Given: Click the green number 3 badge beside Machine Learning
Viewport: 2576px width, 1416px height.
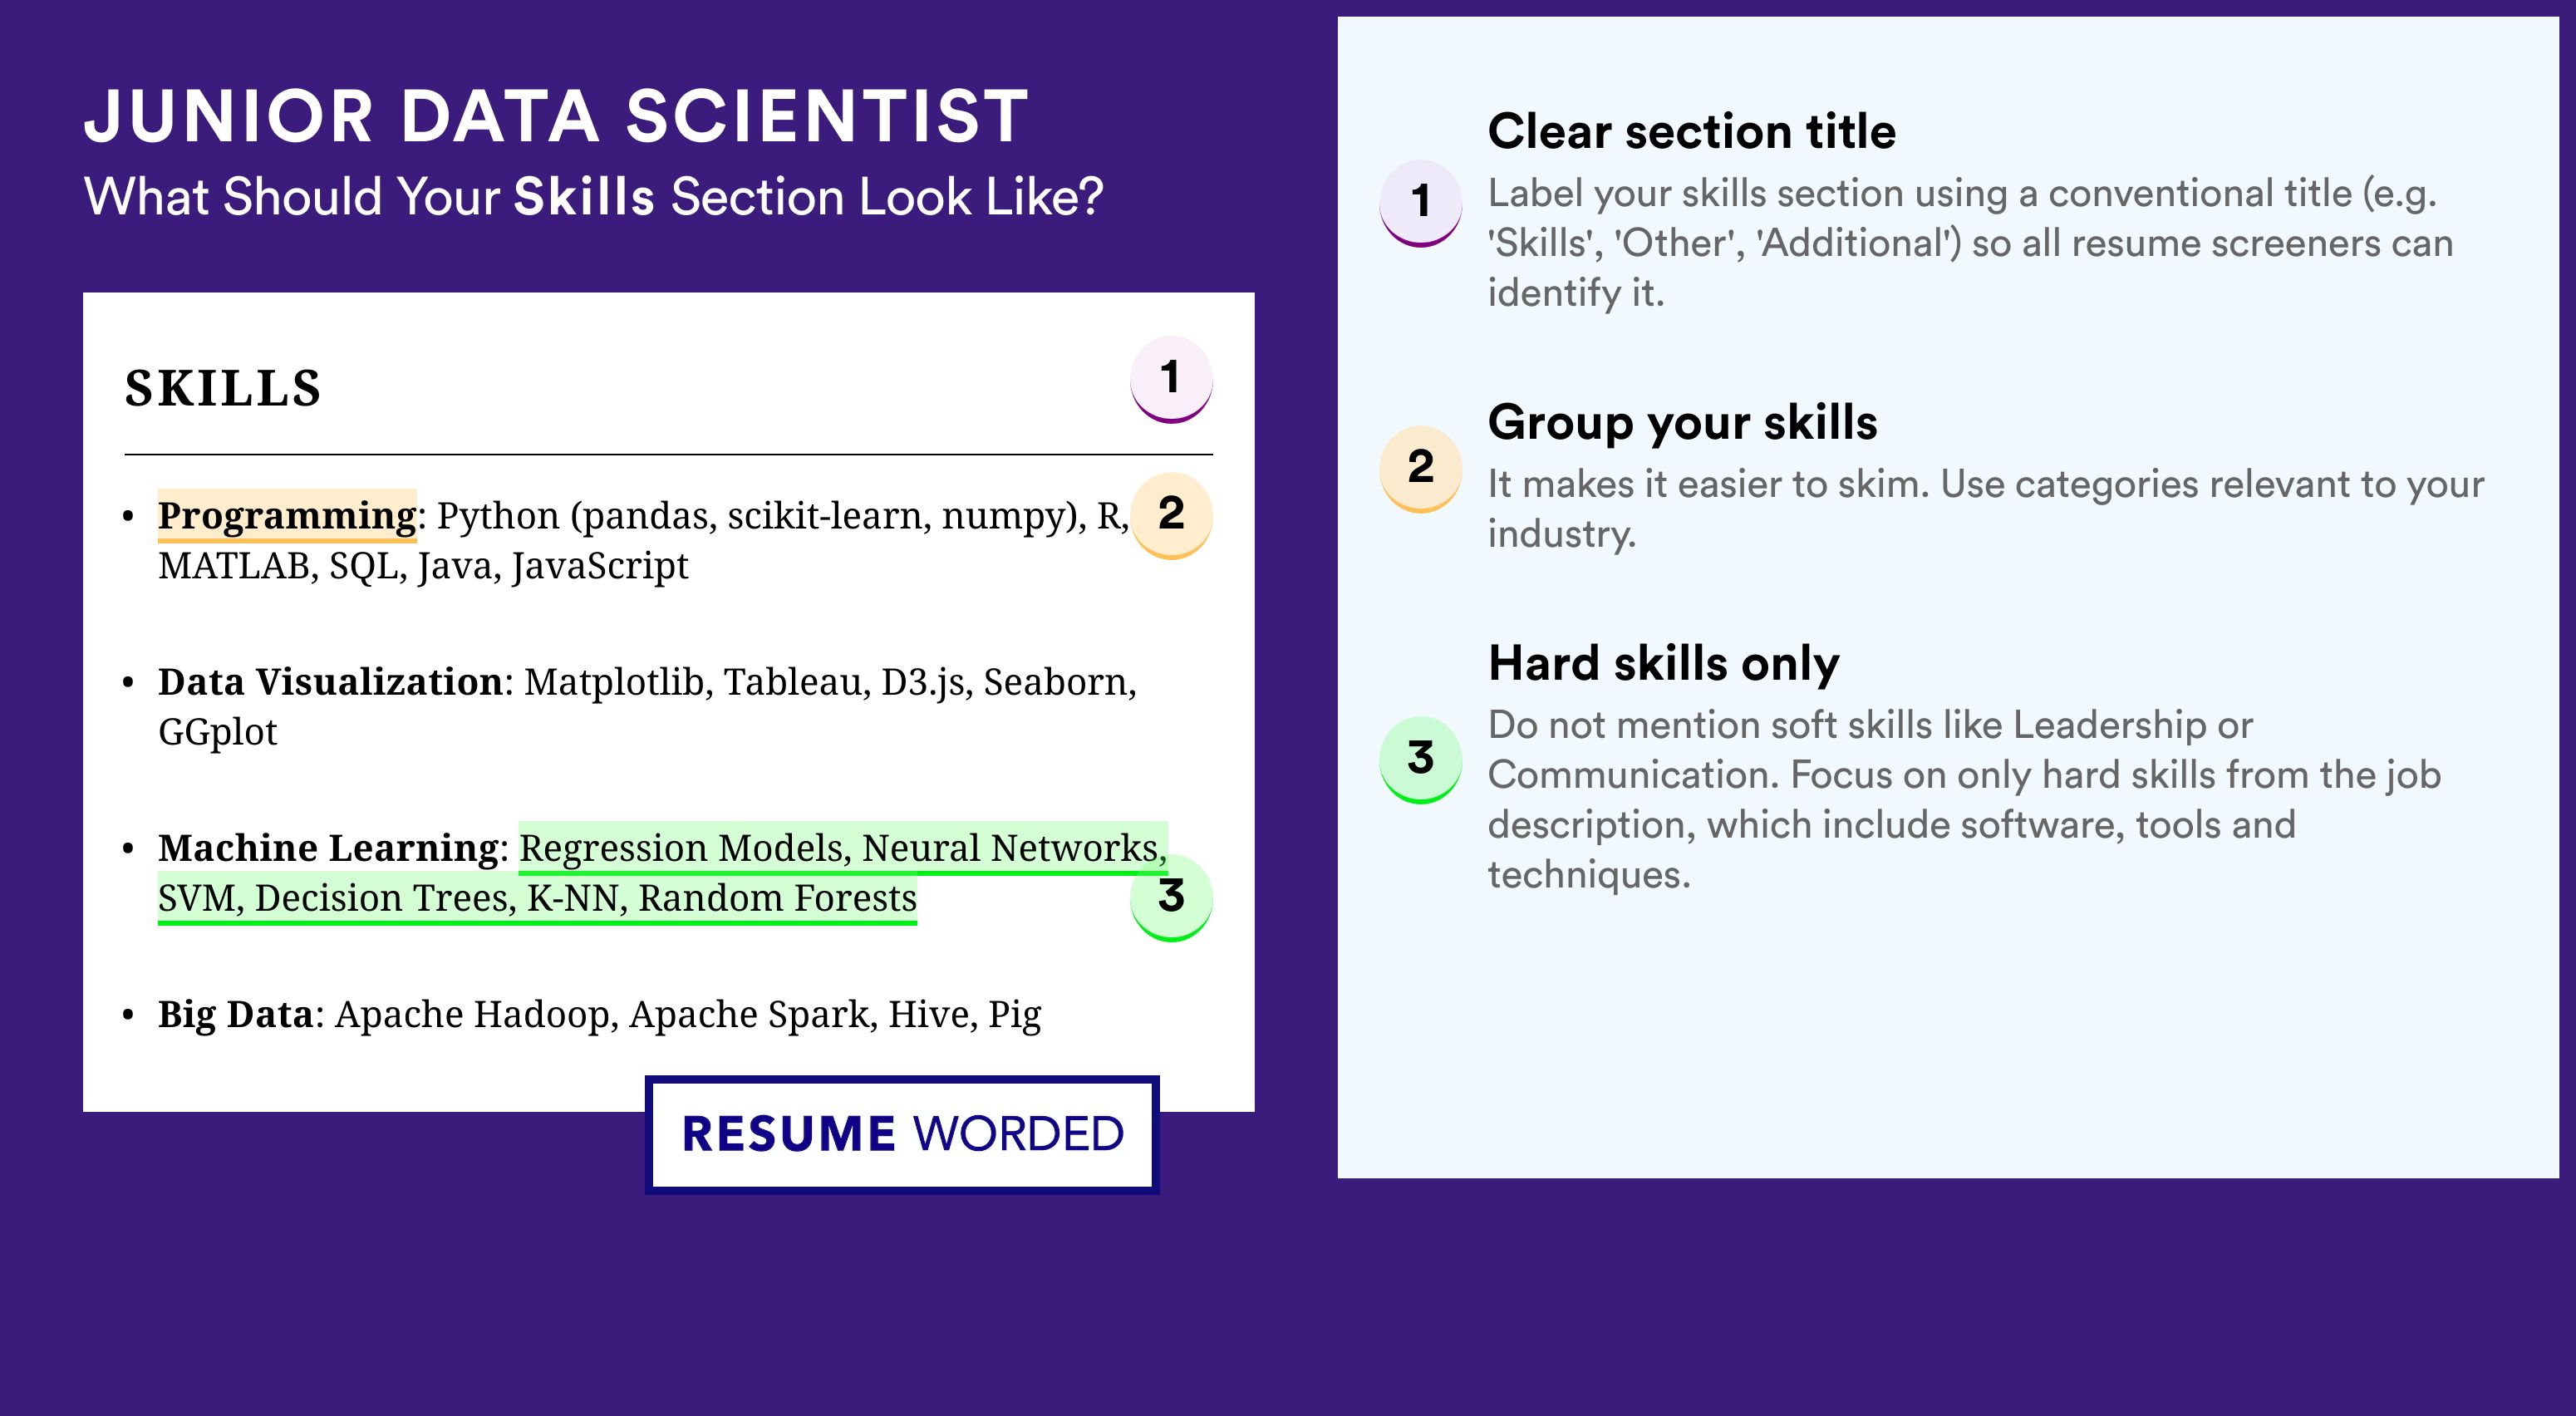Looking at the screenshot, I should click(x=1171, y=897).
